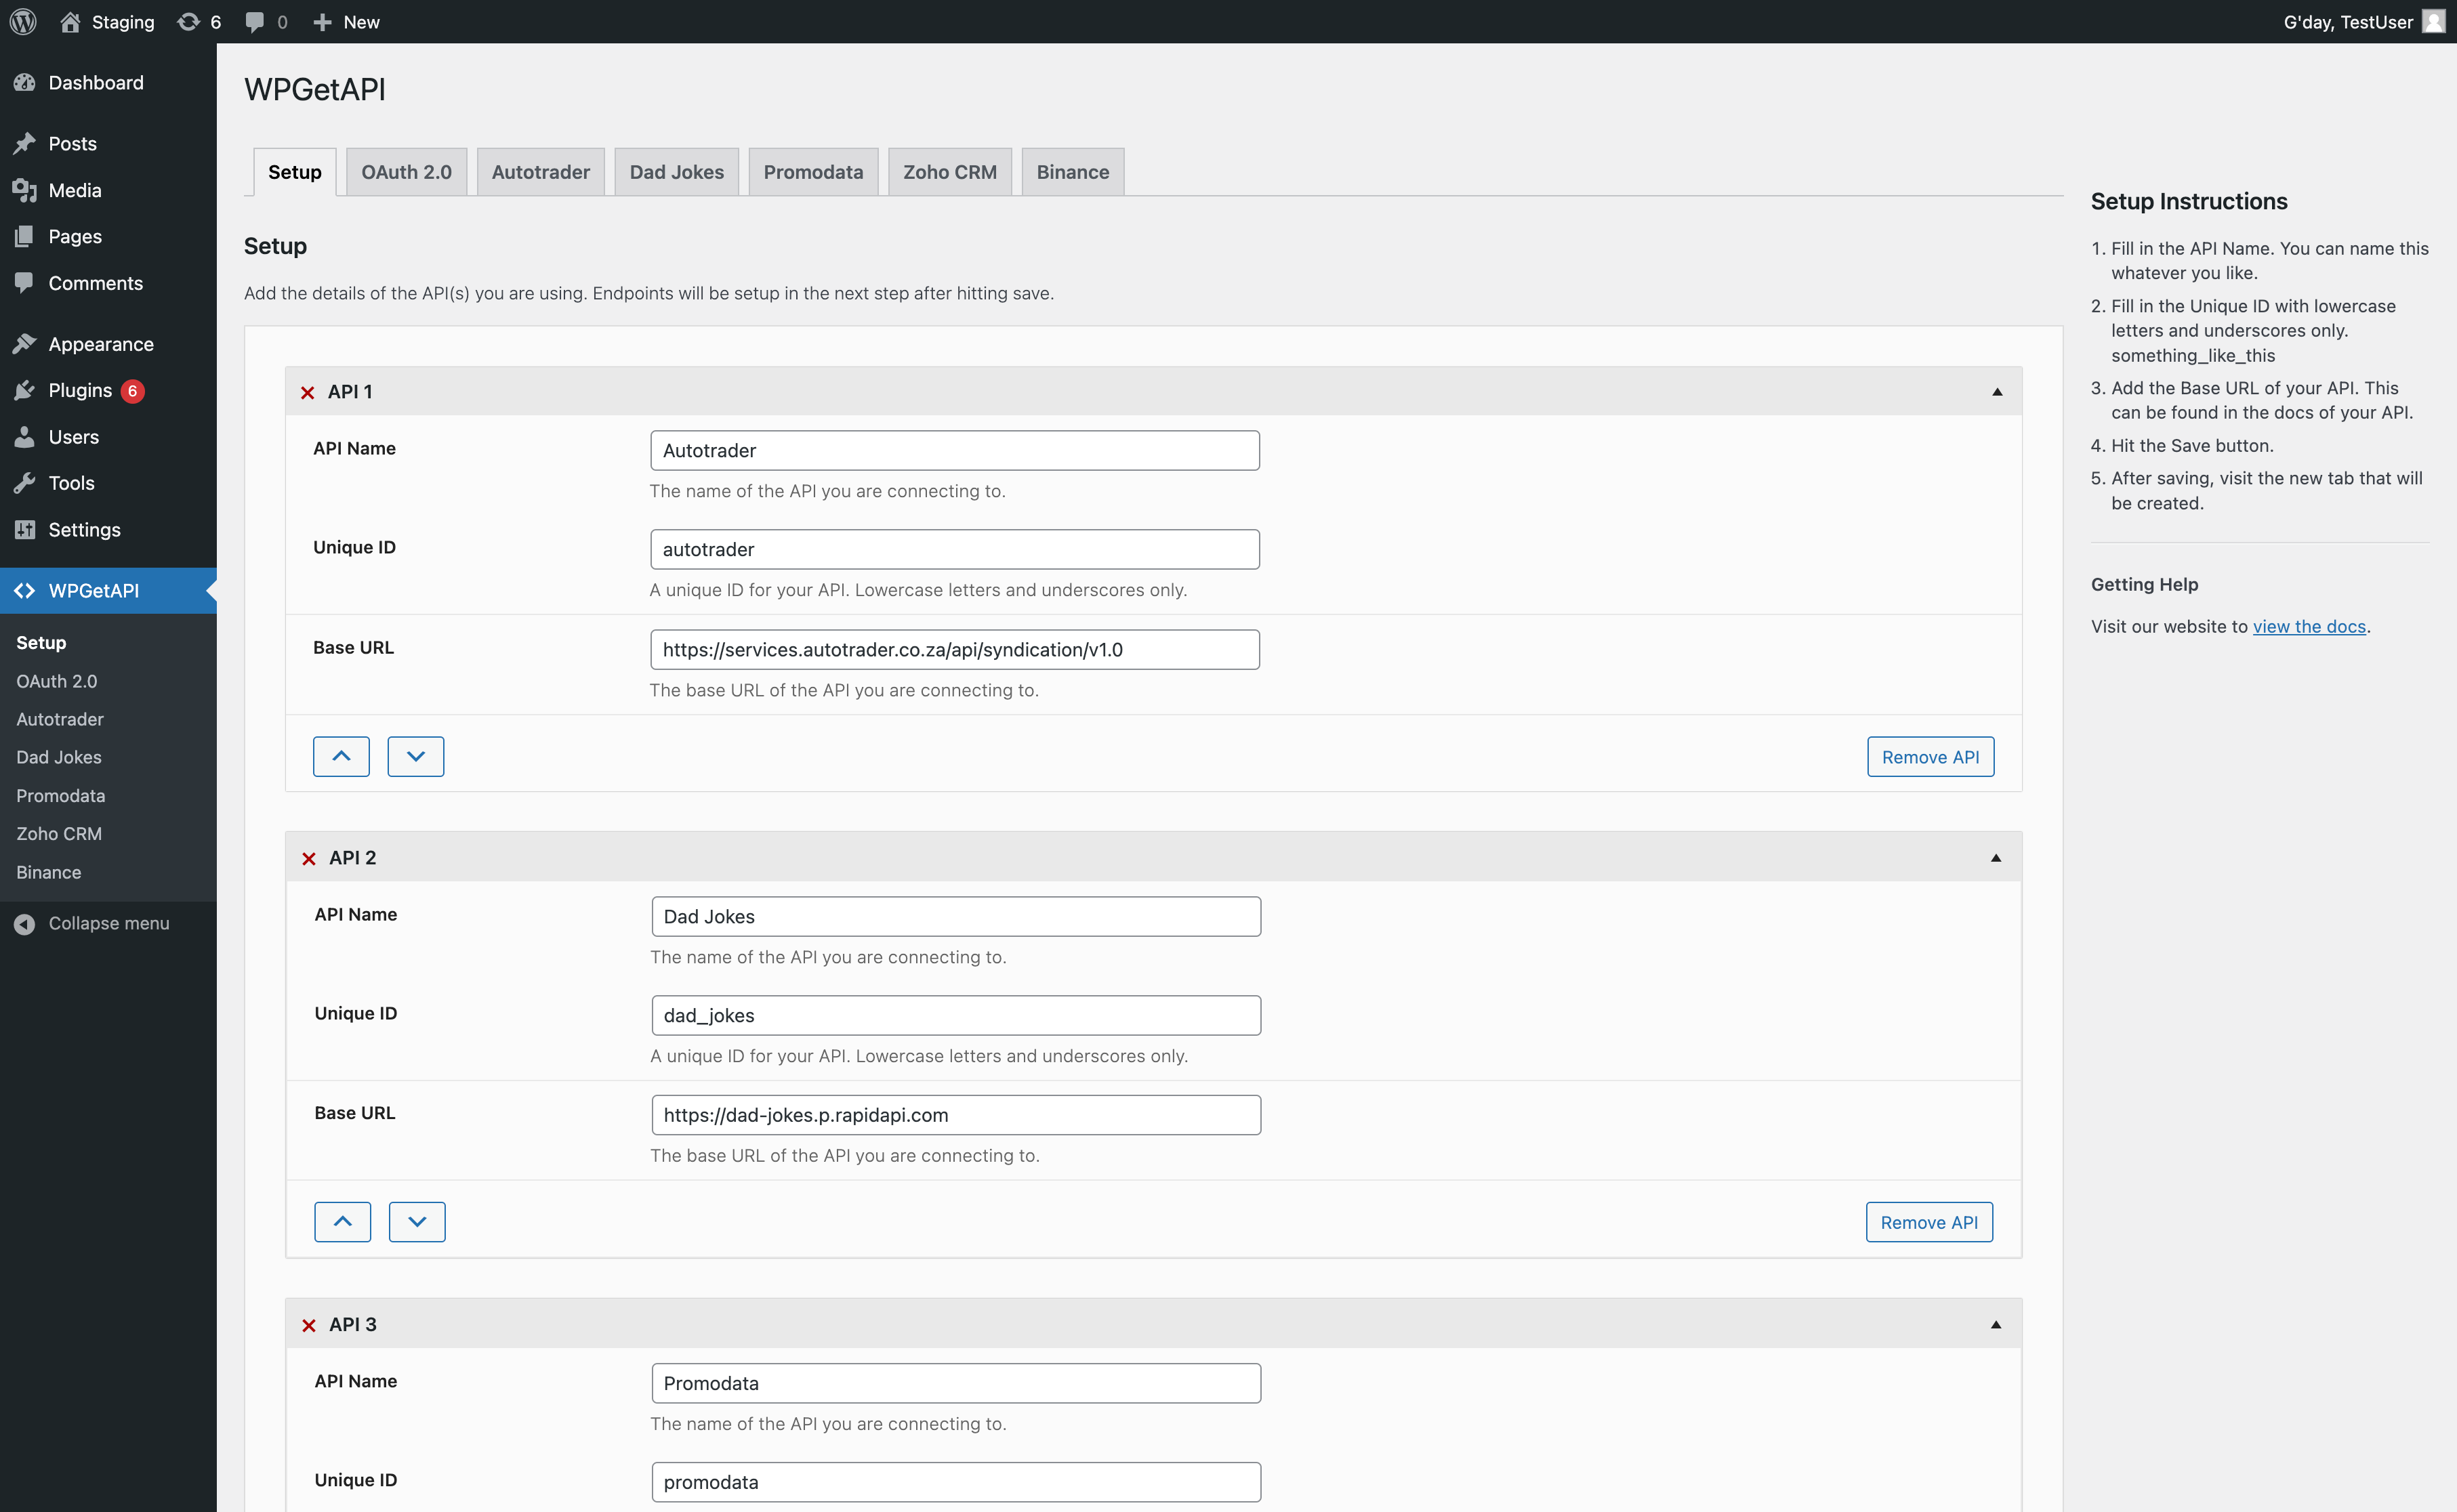Image resolution: width=2457 pixels, height=1512 pixels.
Task: Move API 1 down with arrow button
Action: point(416,756)
